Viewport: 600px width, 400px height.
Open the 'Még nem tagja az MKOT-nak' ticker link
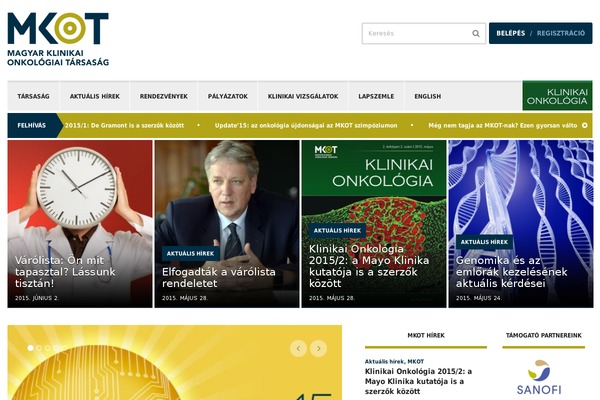[502, 125]
